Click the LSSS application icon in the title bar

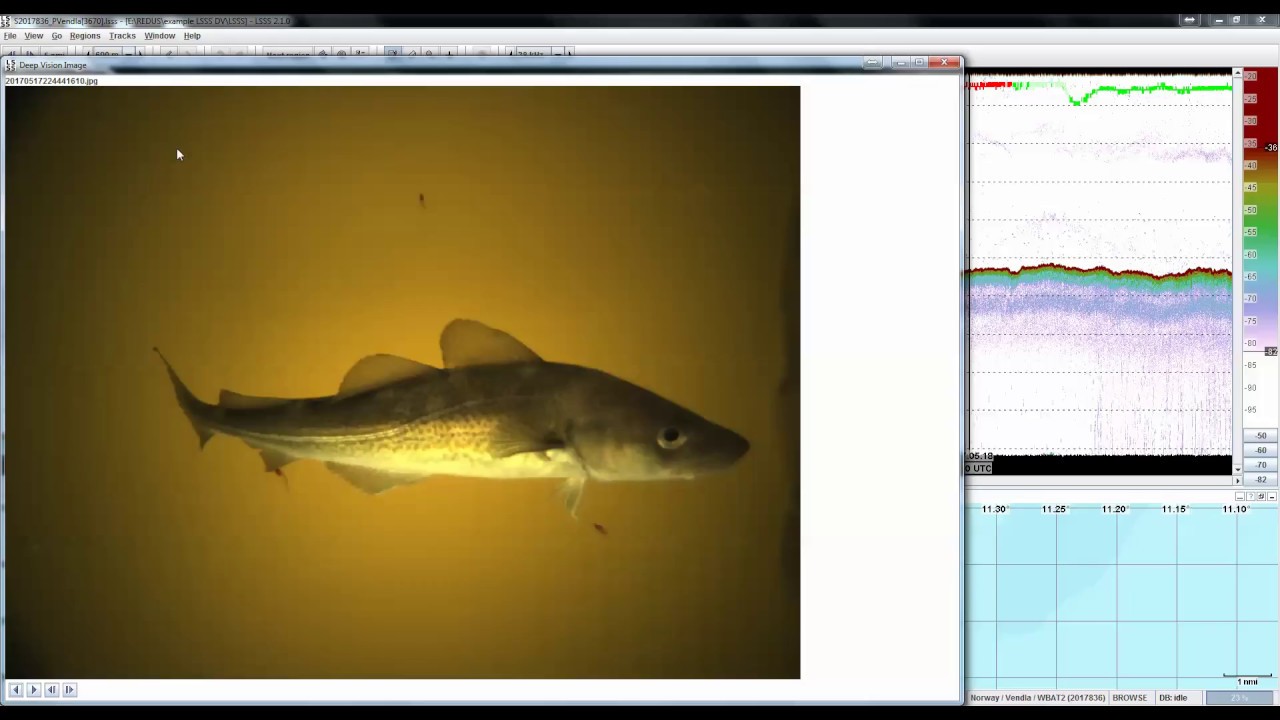6,20
